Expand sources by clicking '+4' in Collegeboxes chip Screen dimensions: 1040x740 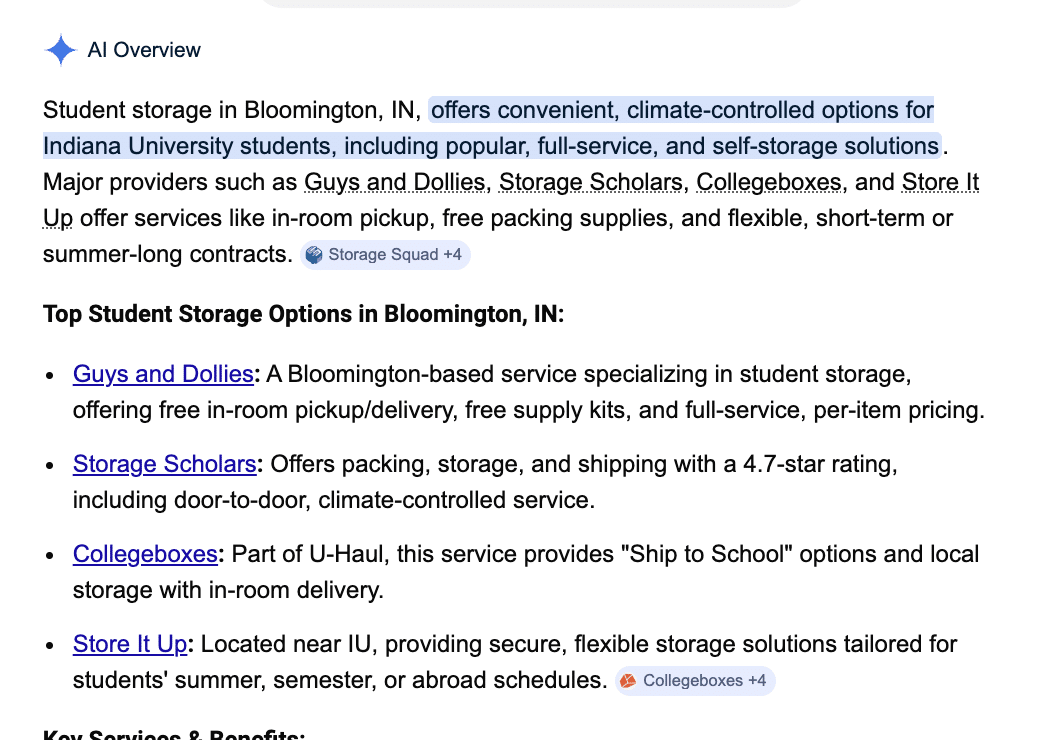pos(756,680)
